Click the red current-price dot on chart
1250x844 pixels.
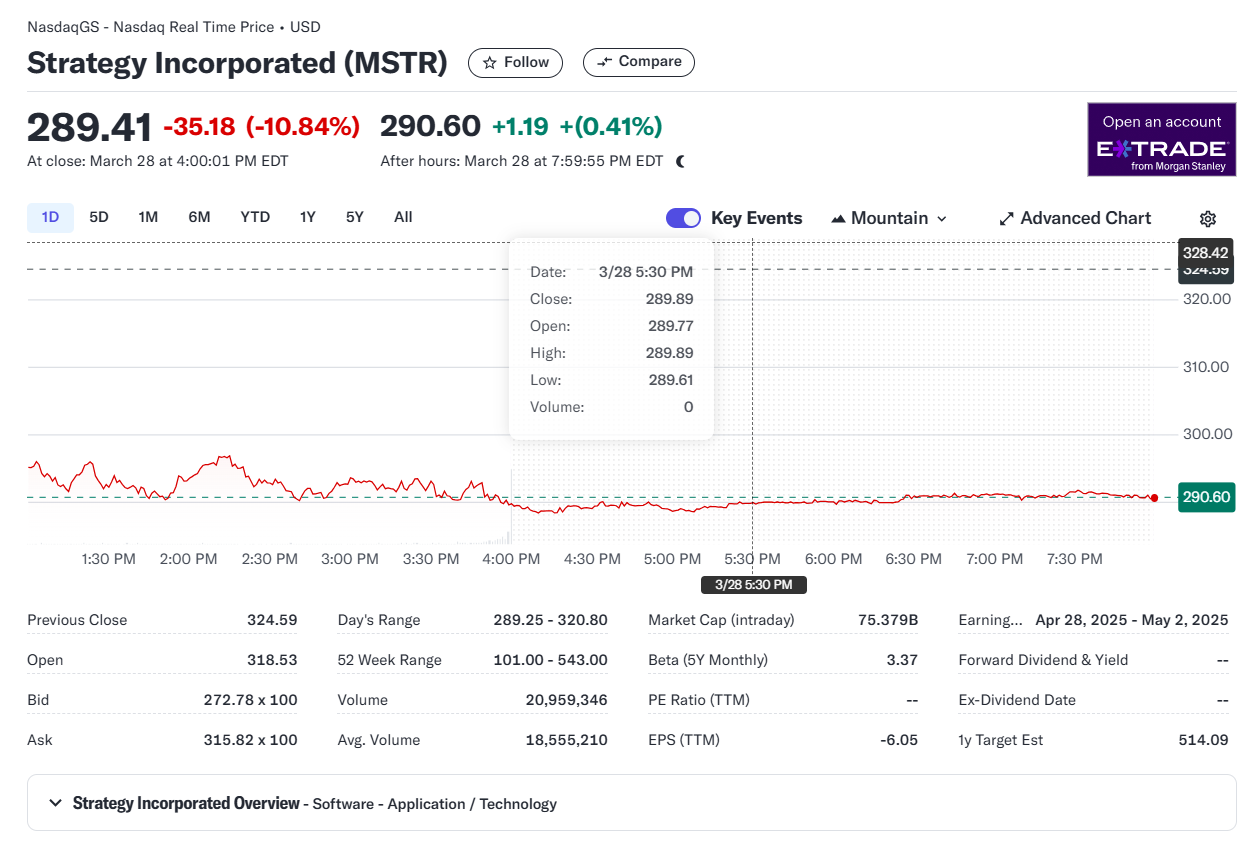(1154, 498)
